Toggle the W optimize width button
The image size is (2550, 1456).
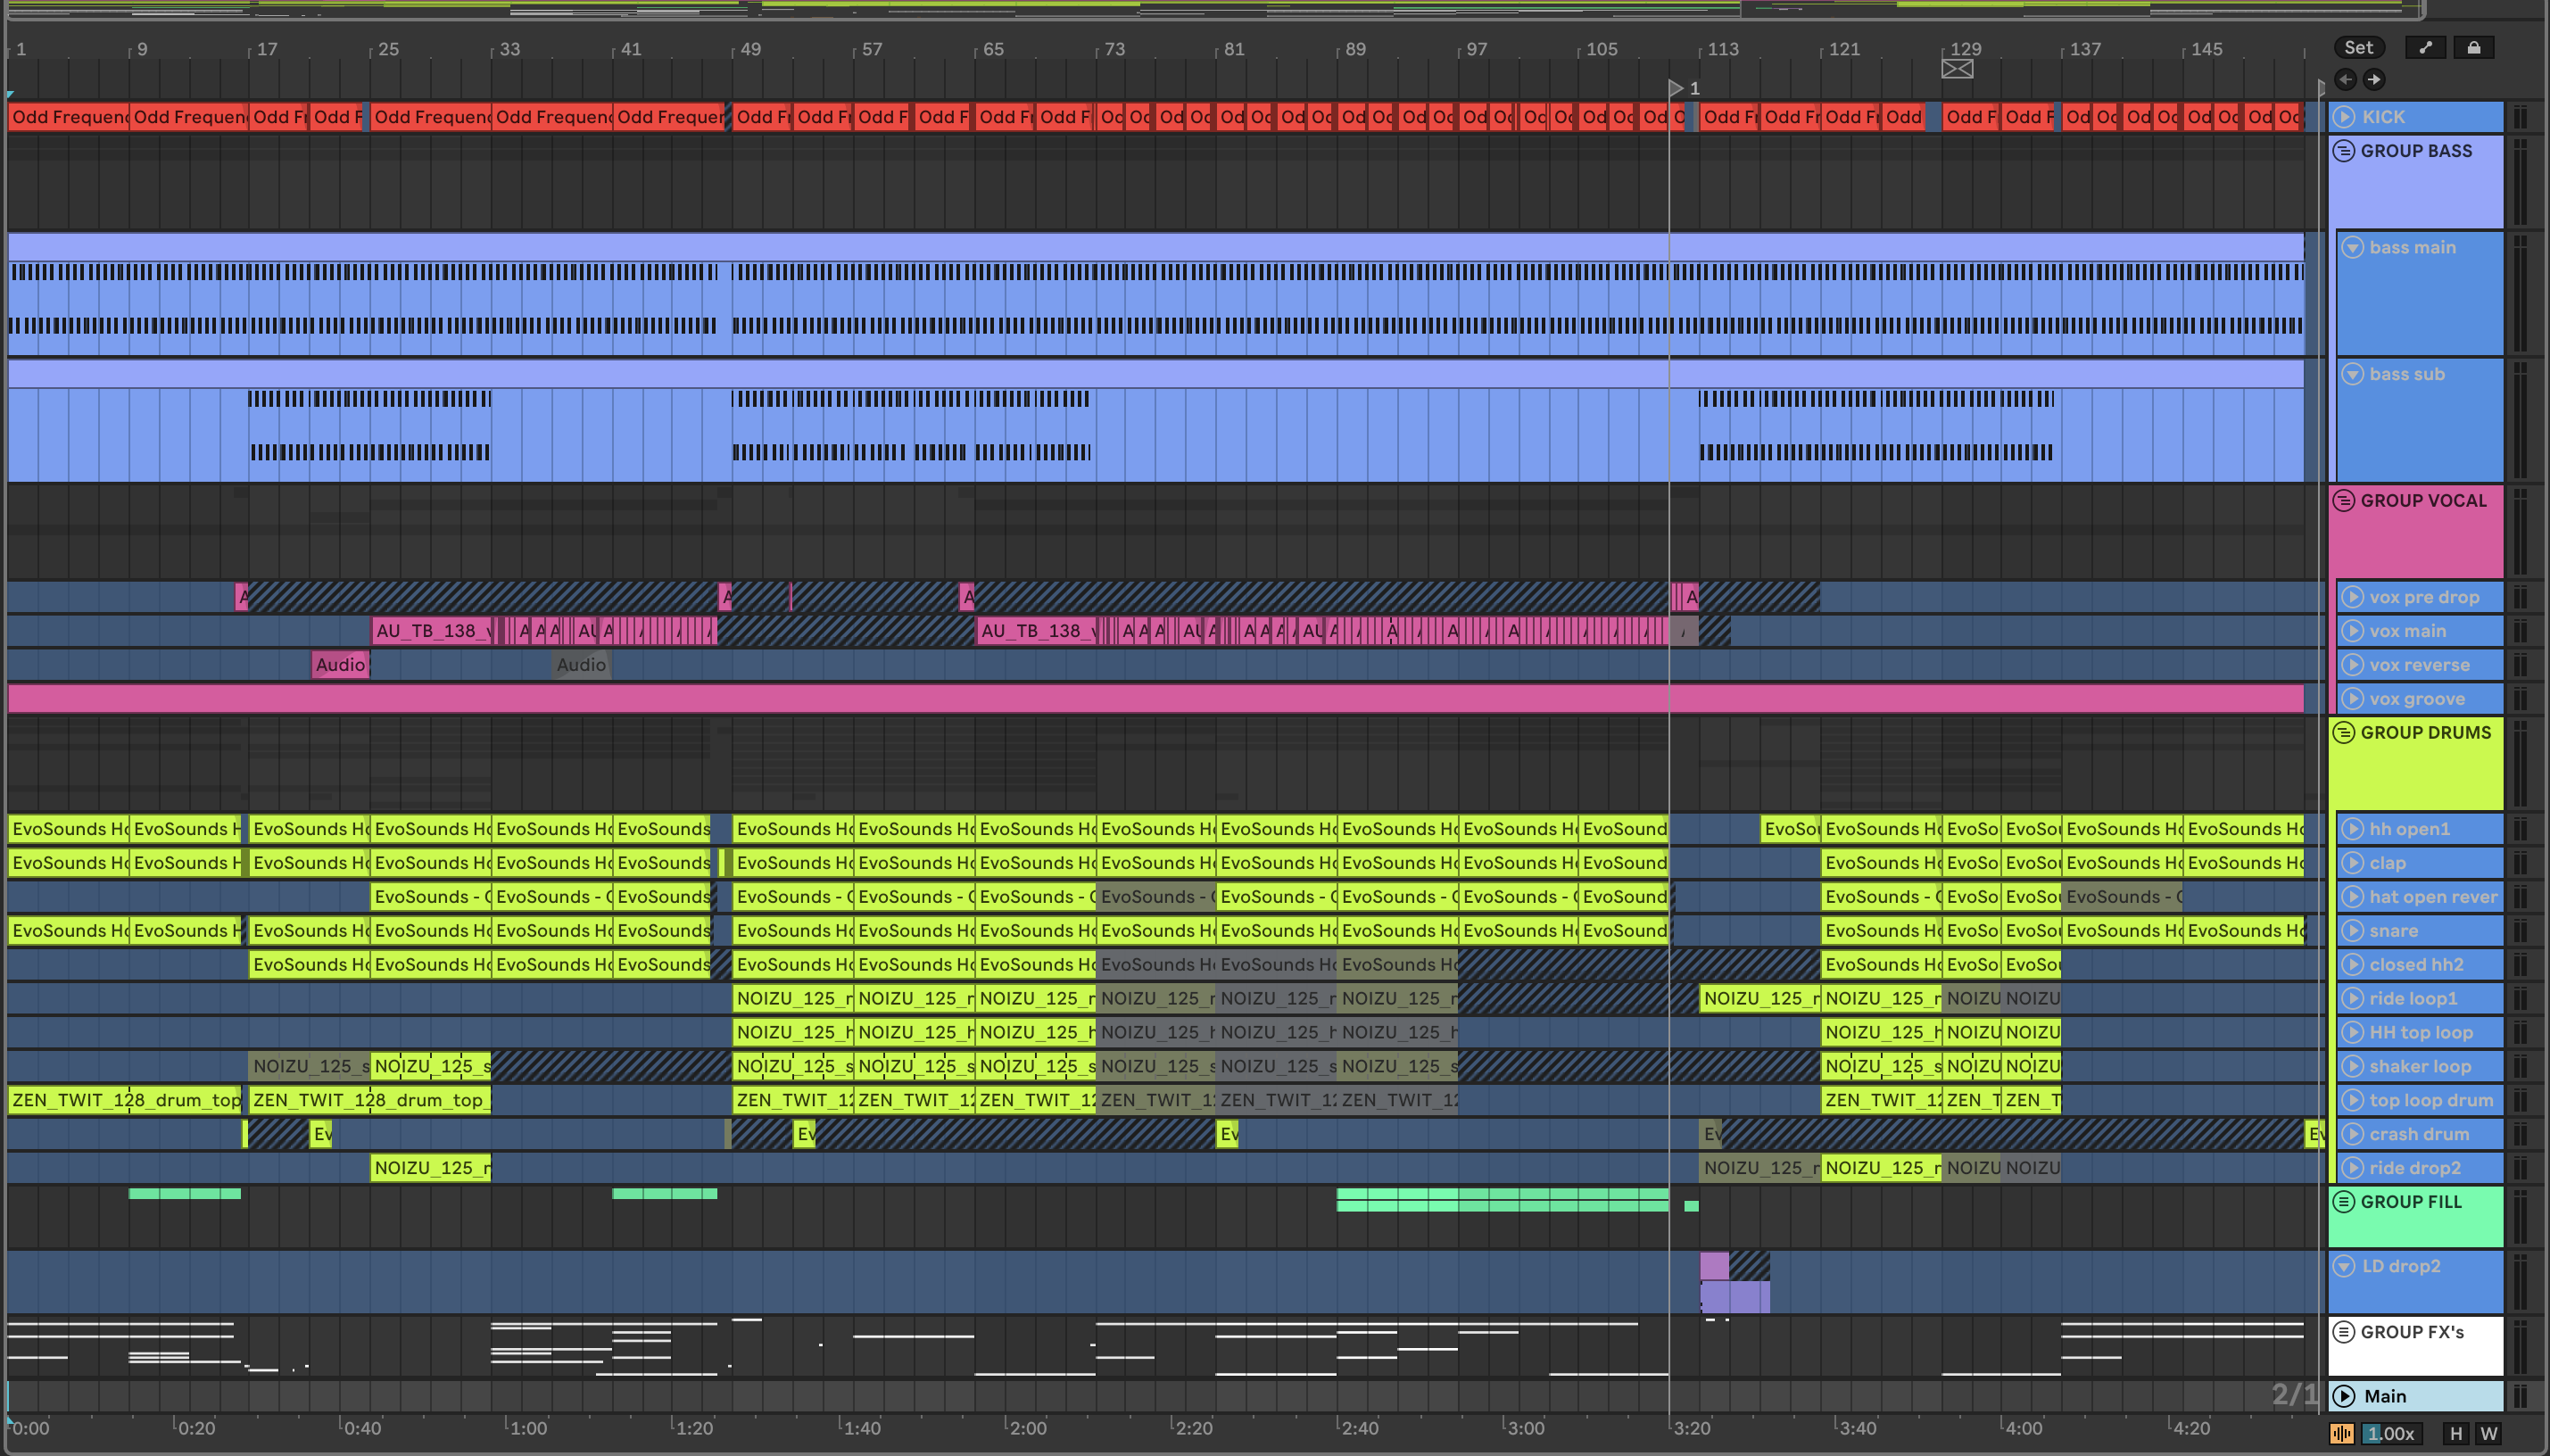click(x=2489, y=1433)
